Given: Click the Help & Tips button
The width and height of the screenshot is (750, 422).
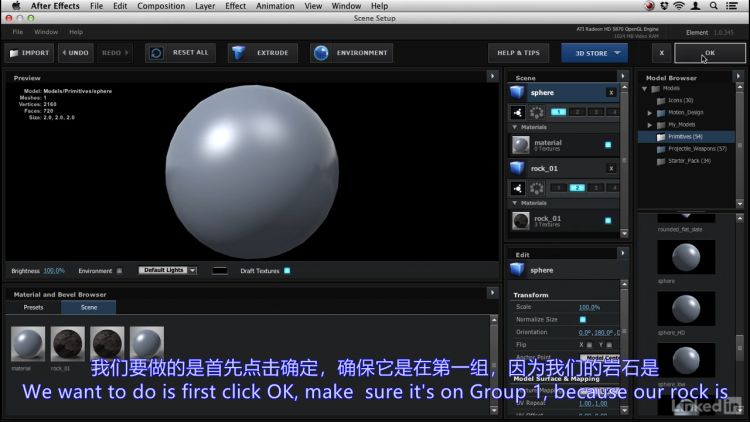Looking at the screenshot, I should tap(518, 53).
